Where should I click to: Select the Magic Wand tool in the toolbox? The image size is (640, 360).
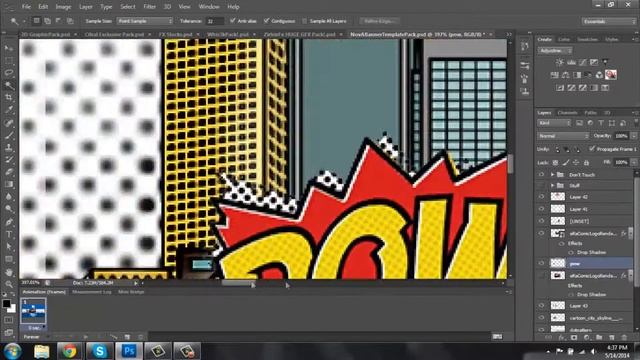[9, 85]
